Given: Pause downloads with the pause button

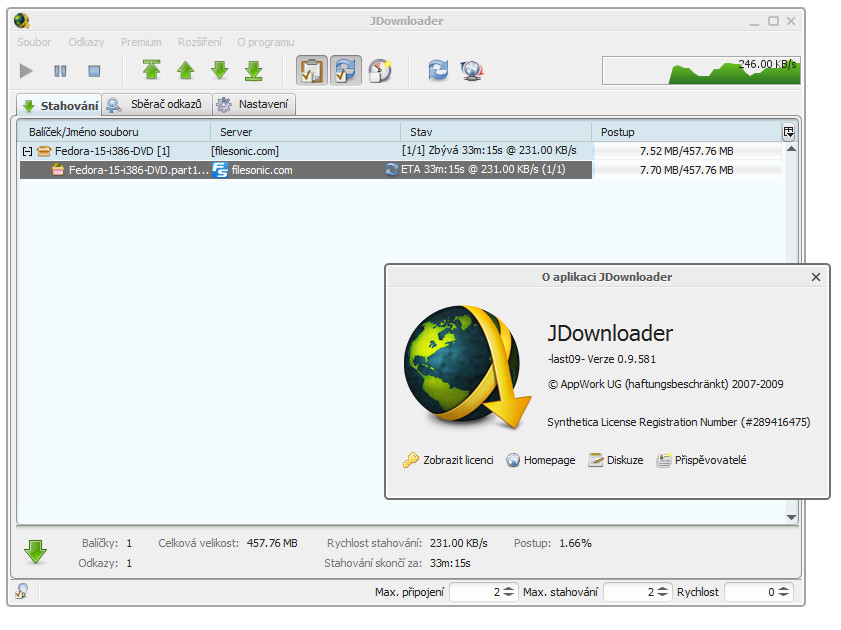Looking at the screenshot, I should click(60, 71).
